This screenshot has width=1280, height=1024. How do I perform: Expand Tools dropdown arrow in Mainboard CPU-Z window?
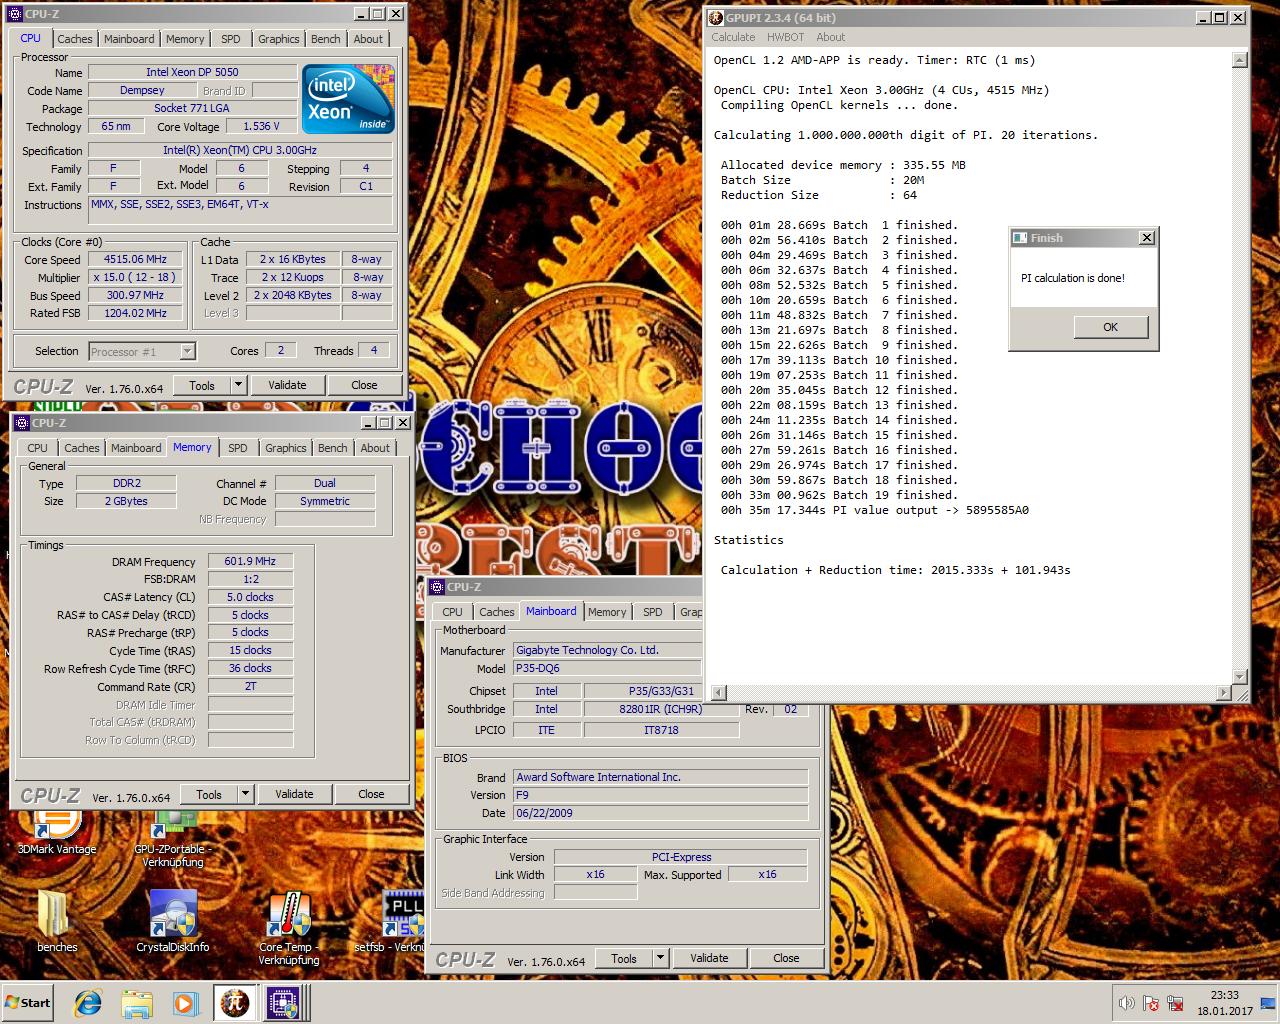tap(660, 958)
